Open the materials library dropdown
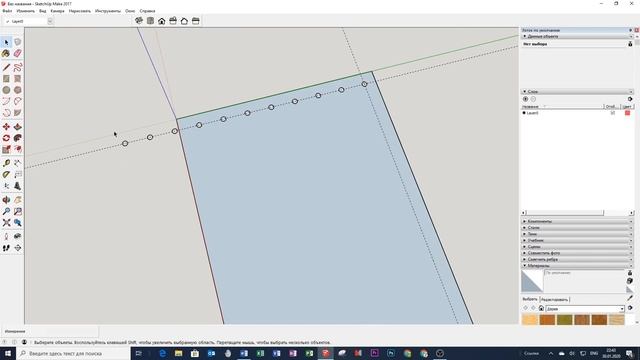Viewport: 640px width, 360px height. tap(585, 309)
